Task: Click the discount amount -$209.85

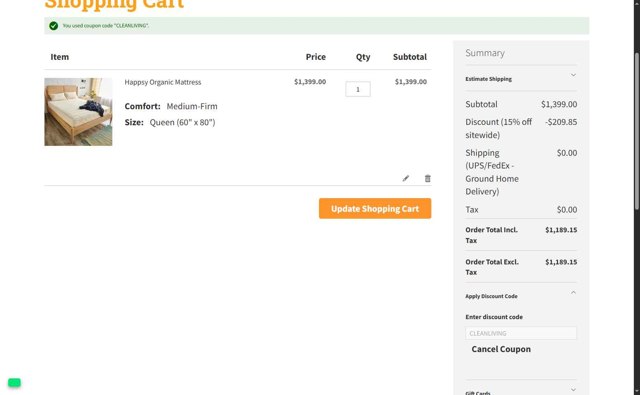Action: click(561, 122)
